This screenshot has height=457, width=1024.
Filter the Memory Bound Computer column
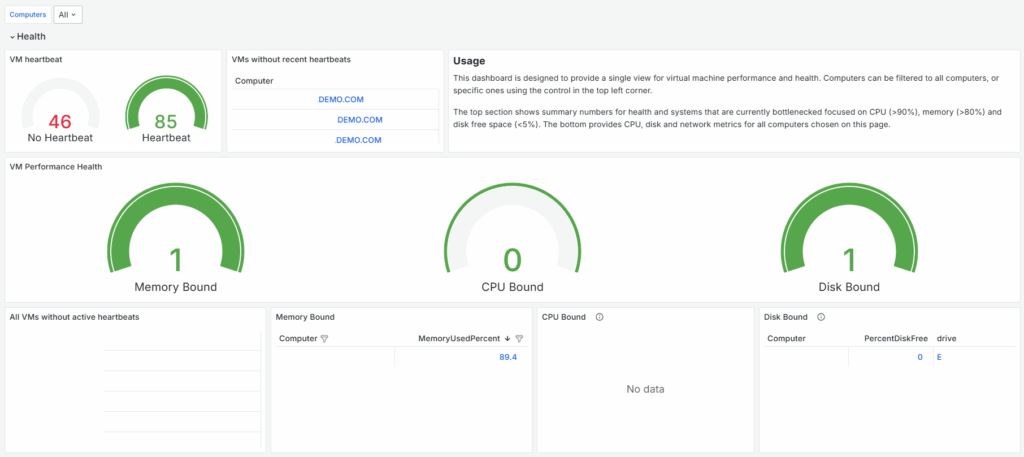click(x=325, y=339)
